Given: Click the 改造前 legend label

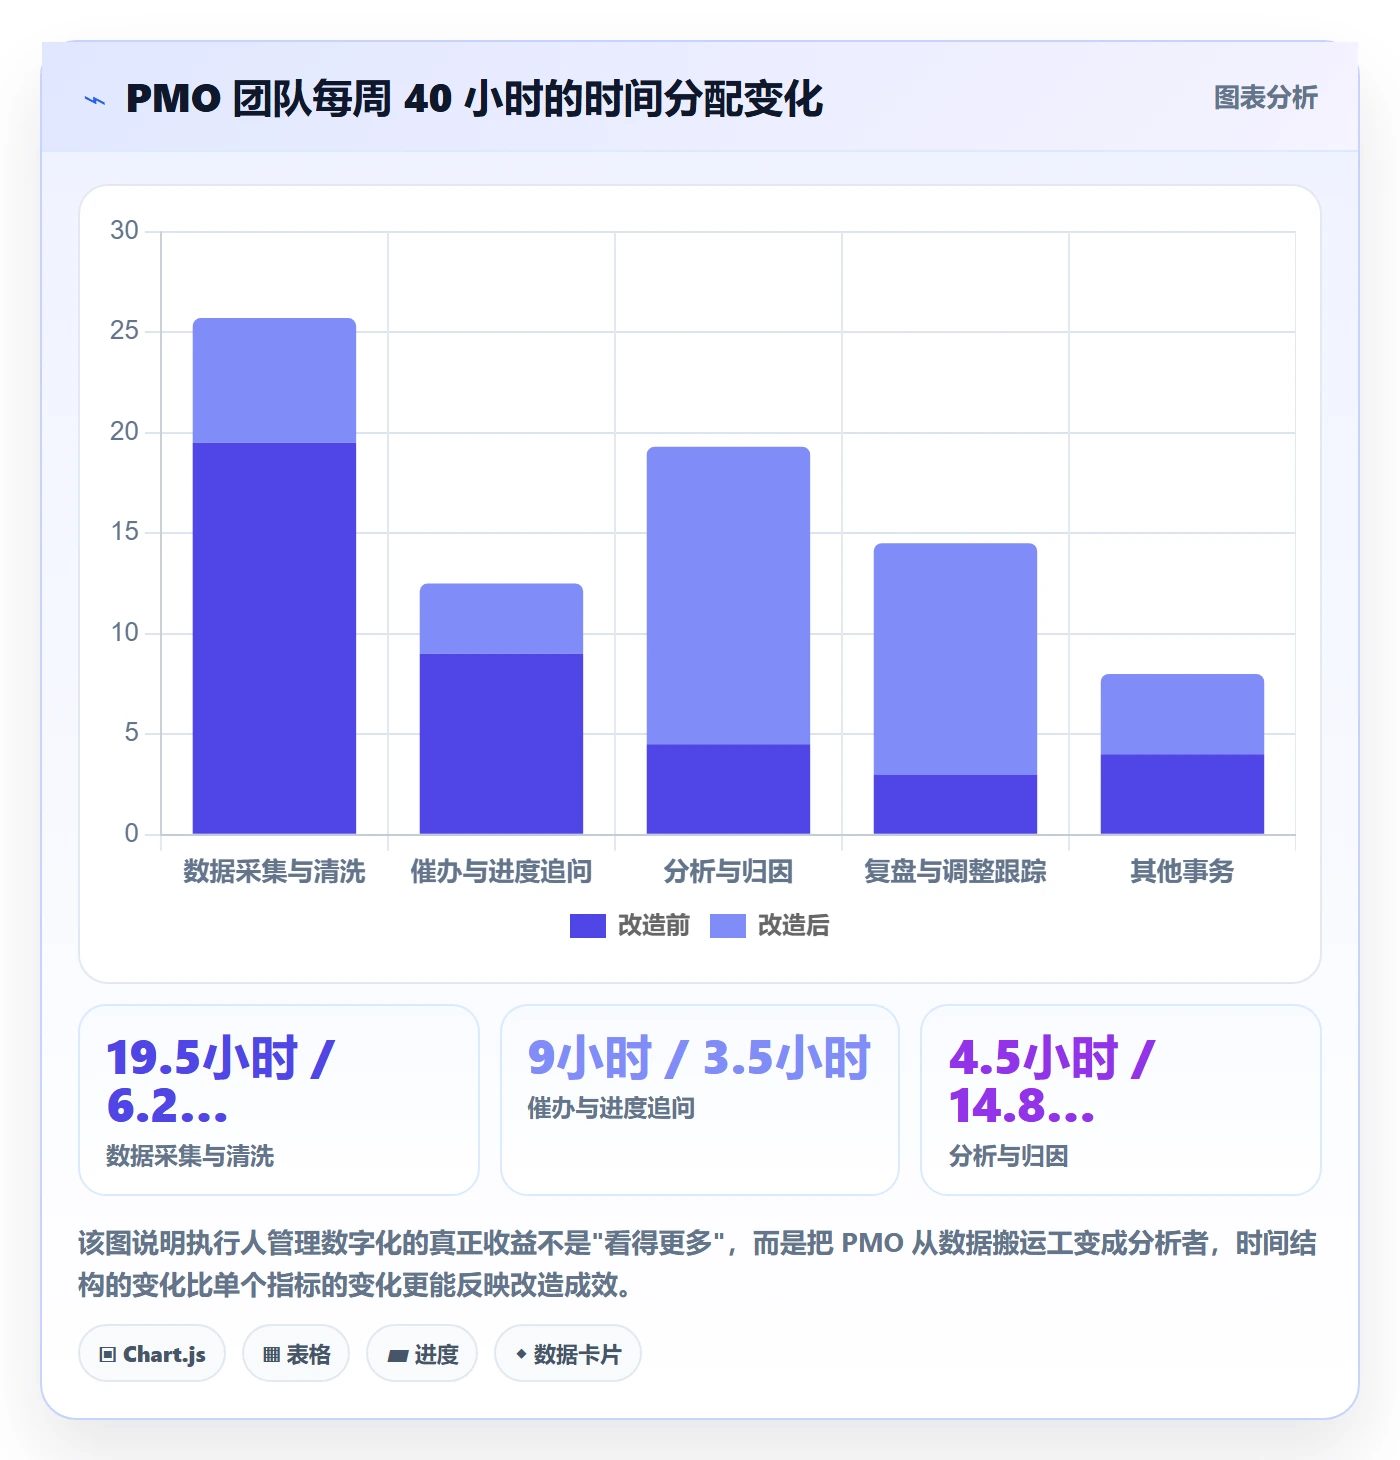Looking at the screenshot, I should (654, 926).
